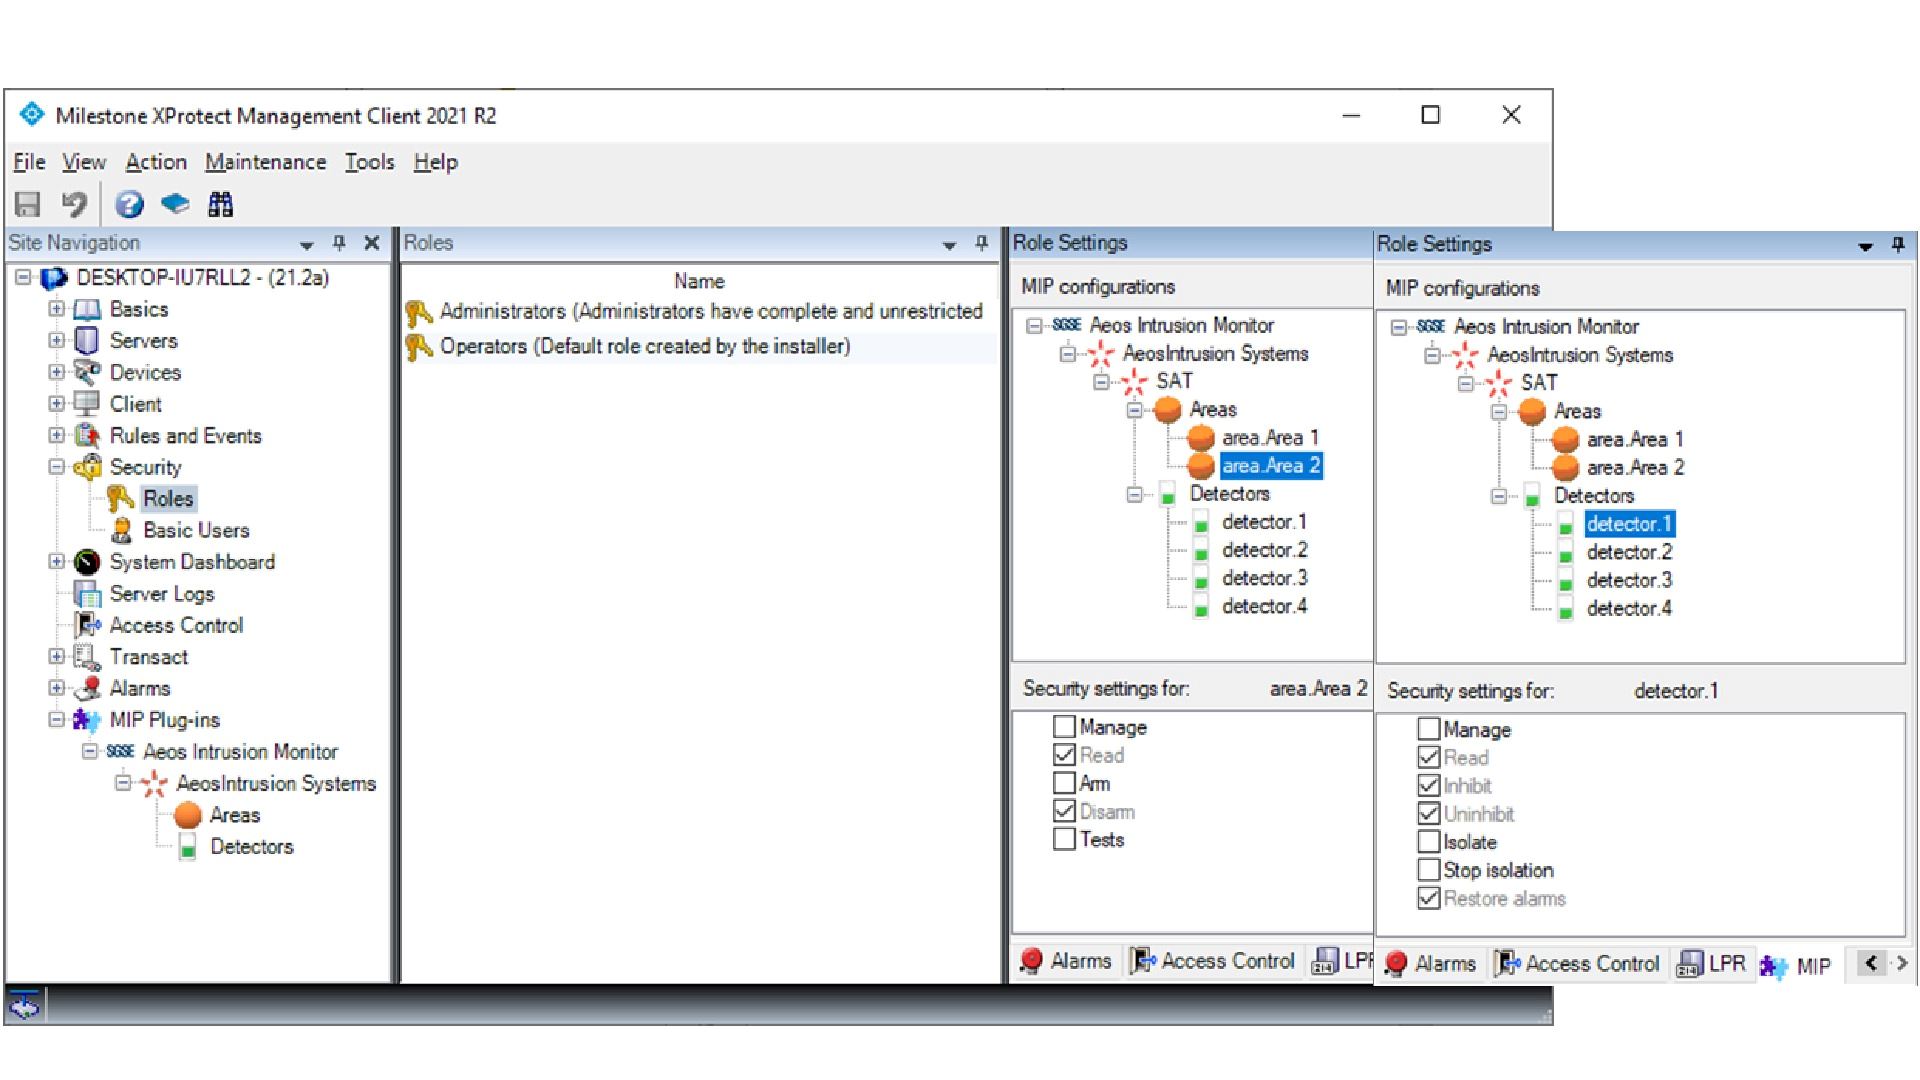Open the Maintenance menu
This screenshot has width=1920, height=1080.
(x=266, y=162)
